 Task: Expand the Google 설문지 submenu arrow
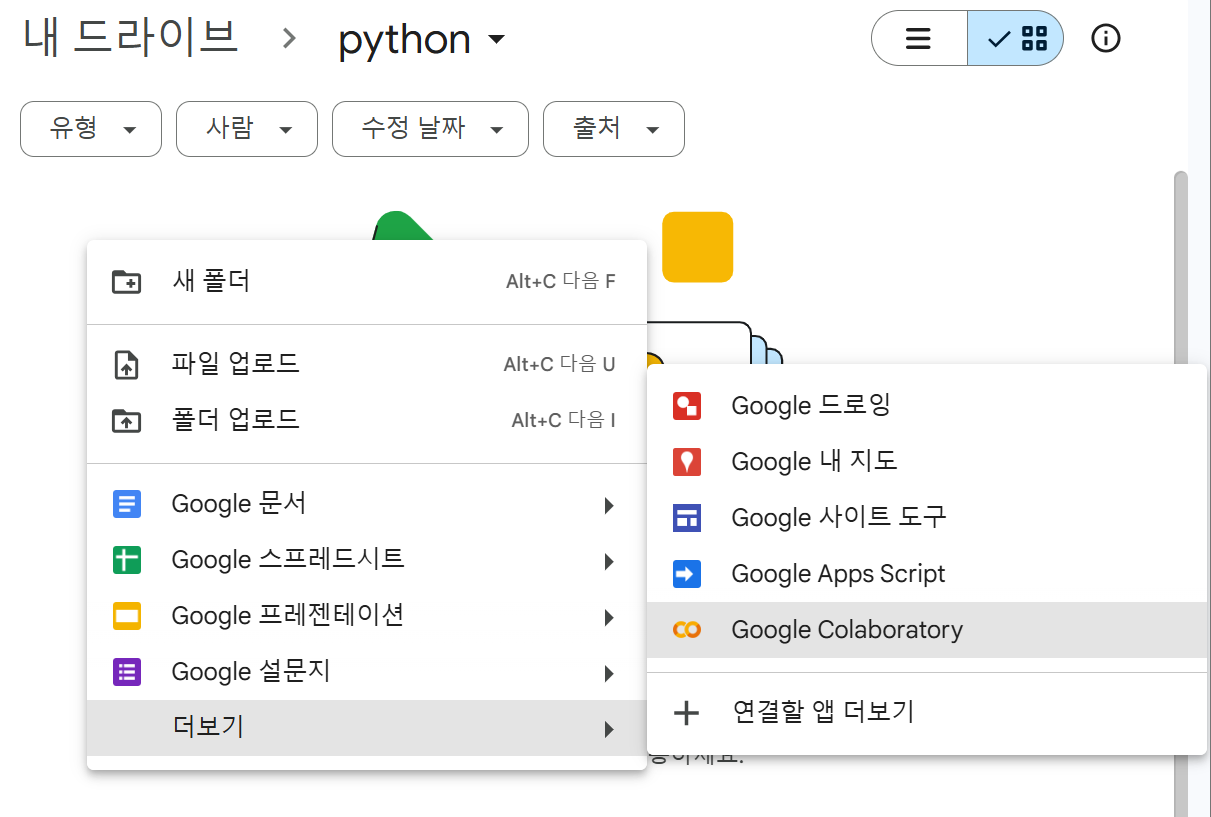(x=608, y=674)
